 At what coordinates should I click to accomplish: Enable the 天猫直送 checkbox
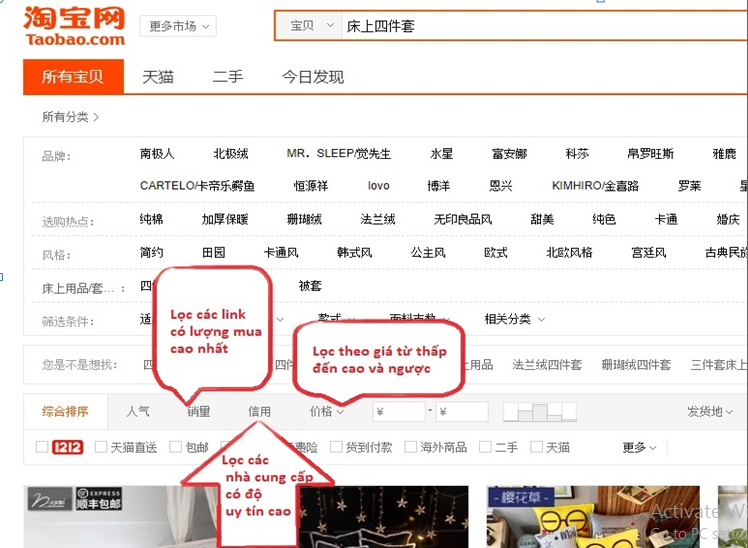[101, 447]
